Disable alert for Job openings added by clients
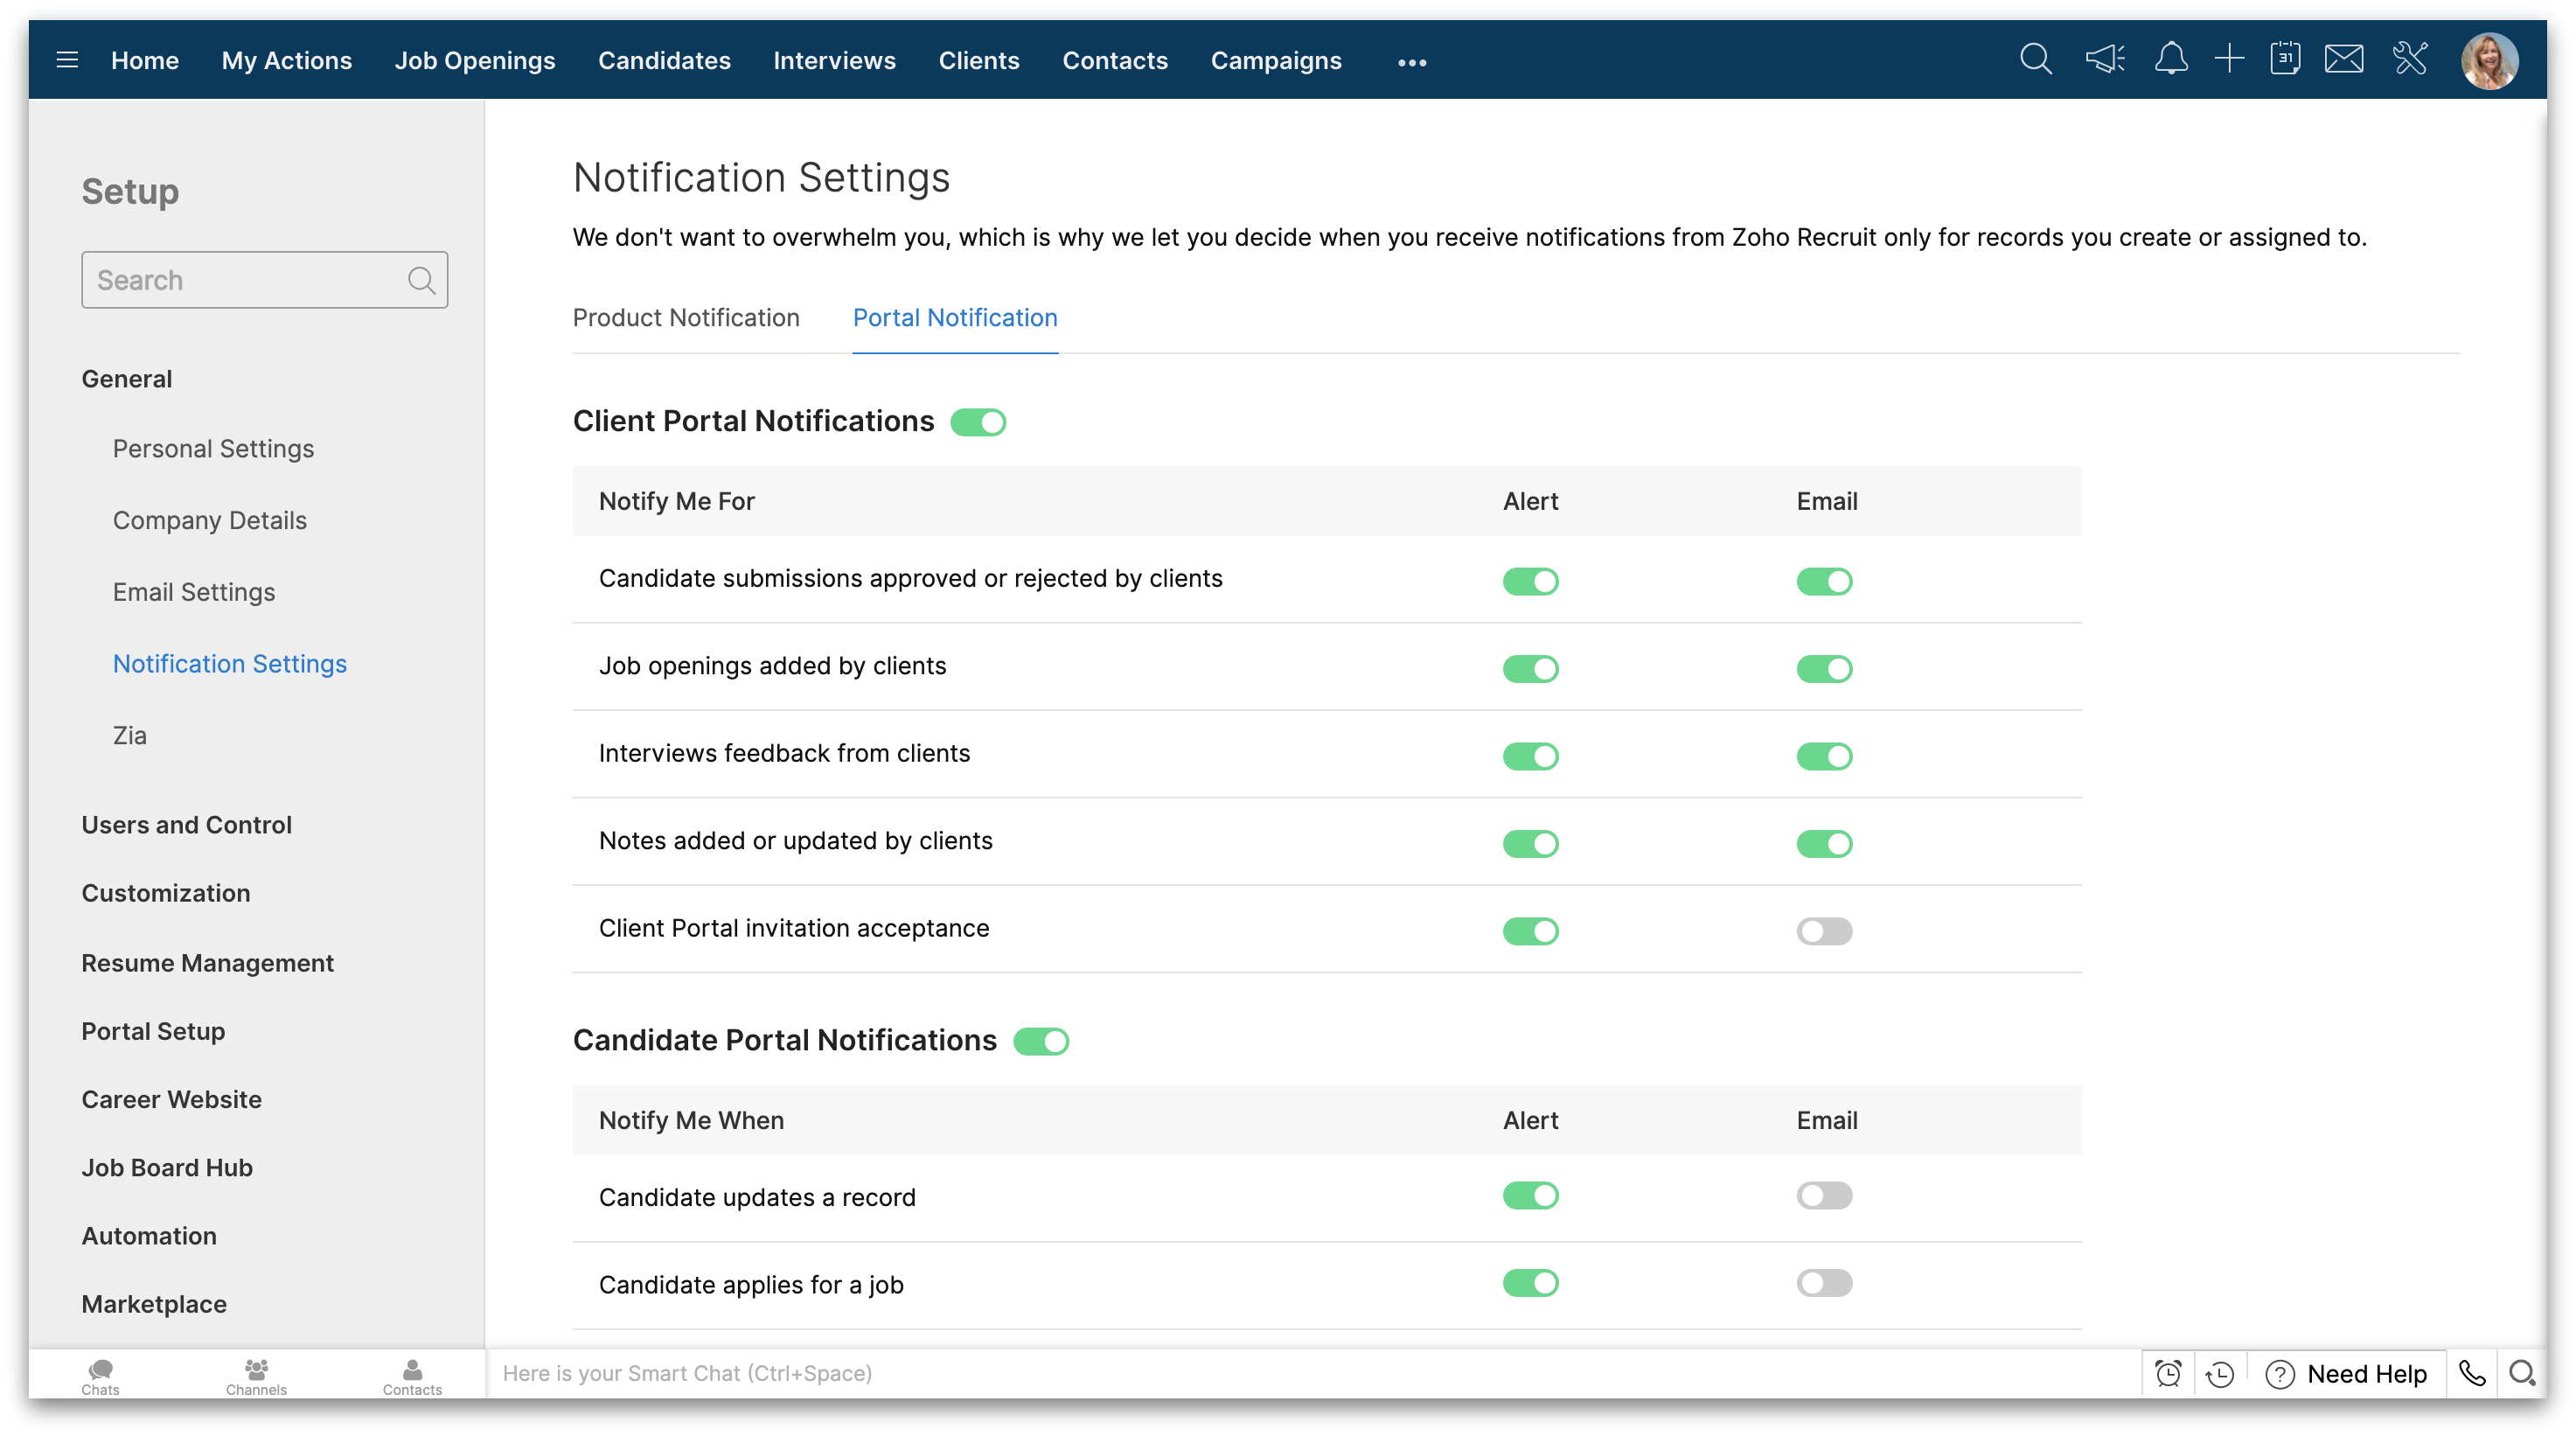 (x=1530, y=669)
